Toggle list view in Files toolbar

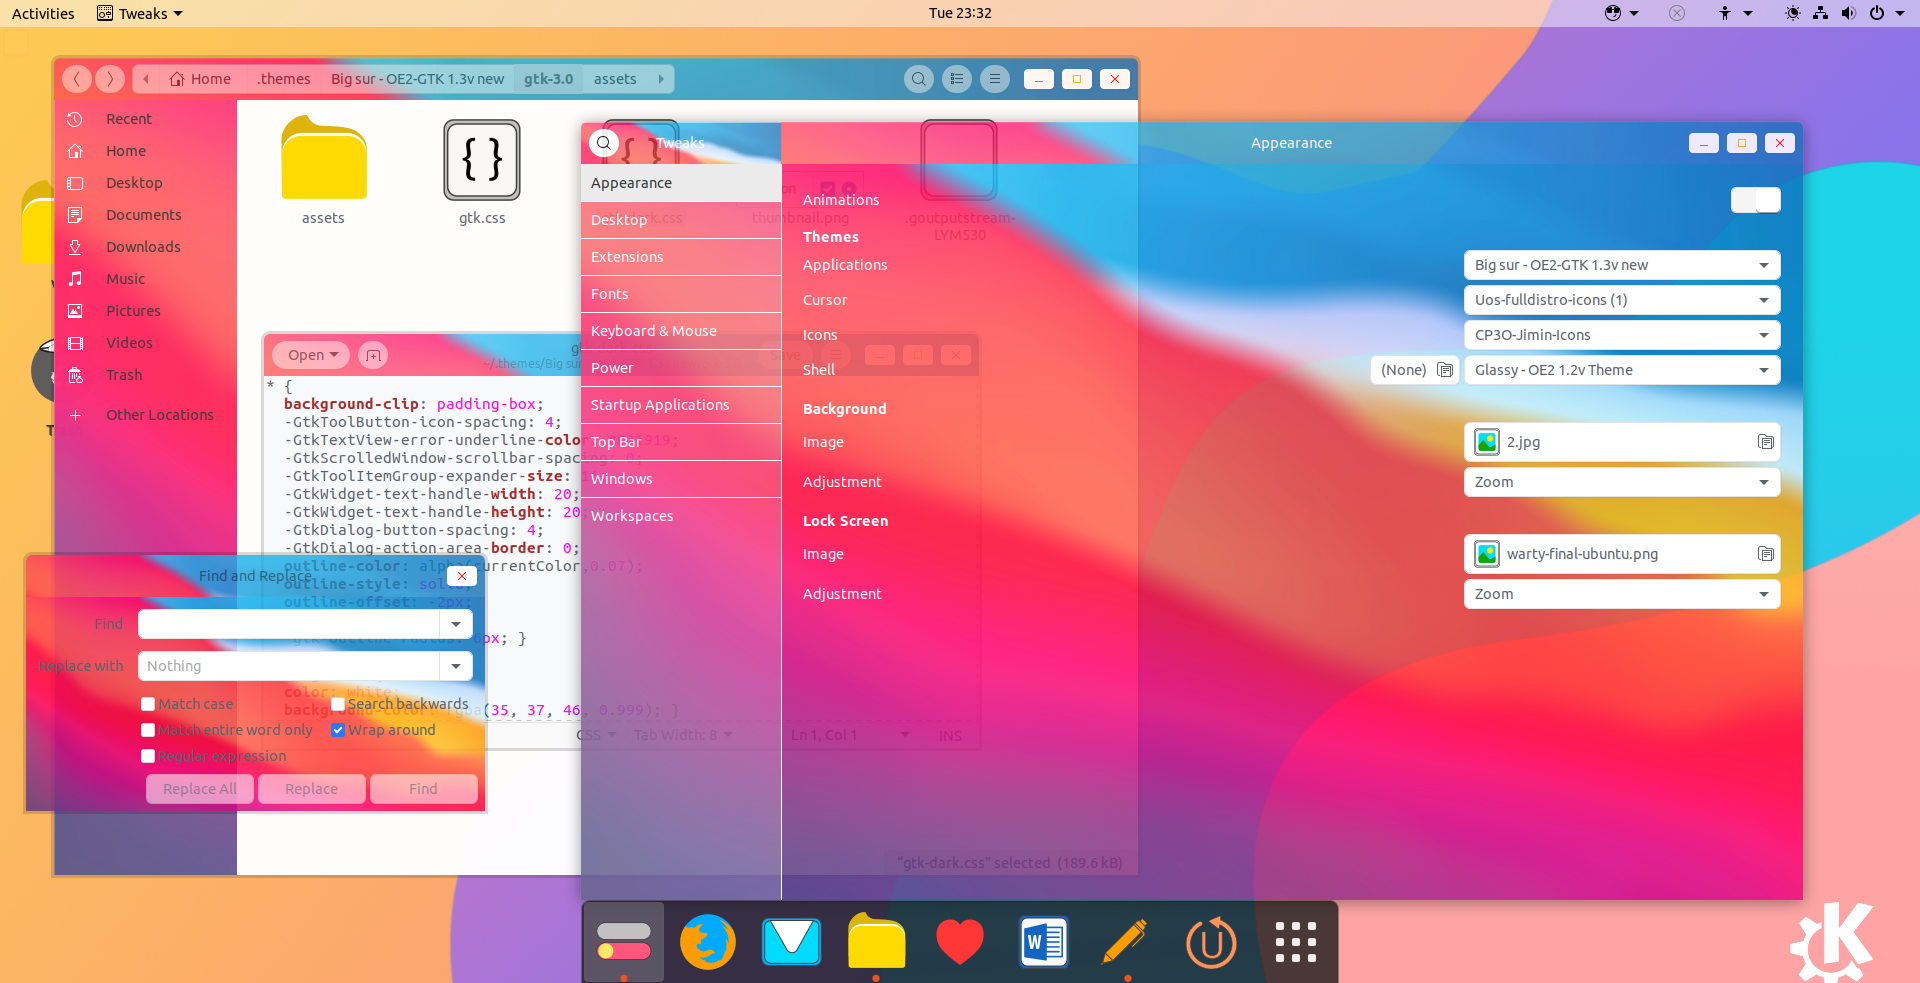coord(957,79)
